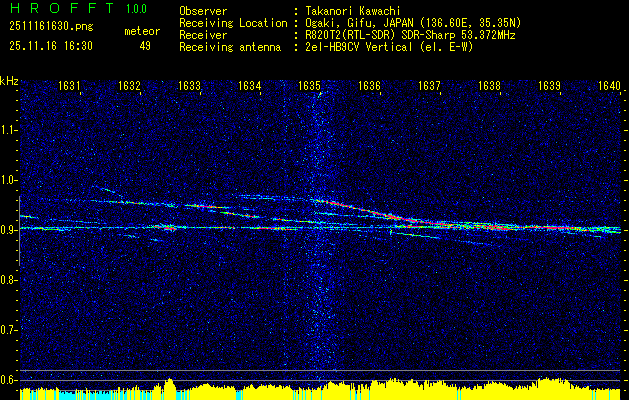Viewport: 629px width, 400px height.
Task: Click the Observer field label
Action: (203, 11)
